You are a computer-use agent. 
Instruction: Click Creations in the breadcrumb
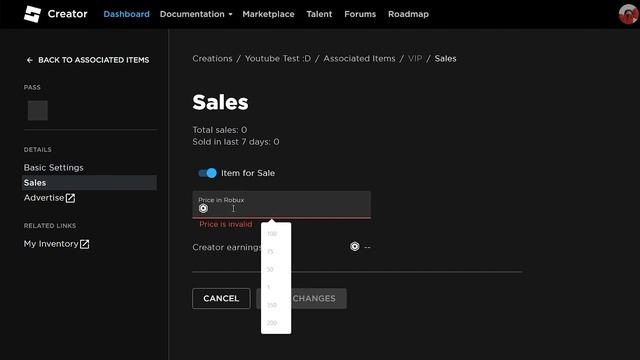click(x=212, y=58)
